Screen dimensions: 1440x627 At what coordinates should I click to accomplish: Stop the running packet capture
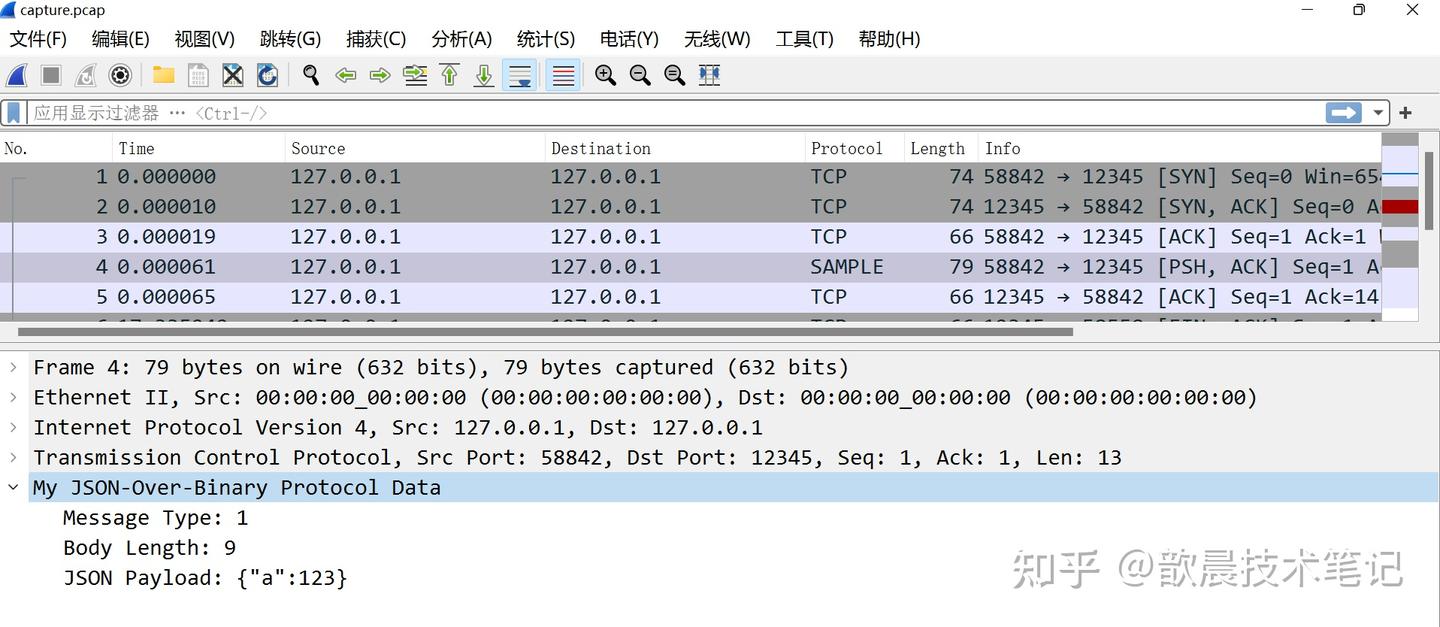point(51,75)
